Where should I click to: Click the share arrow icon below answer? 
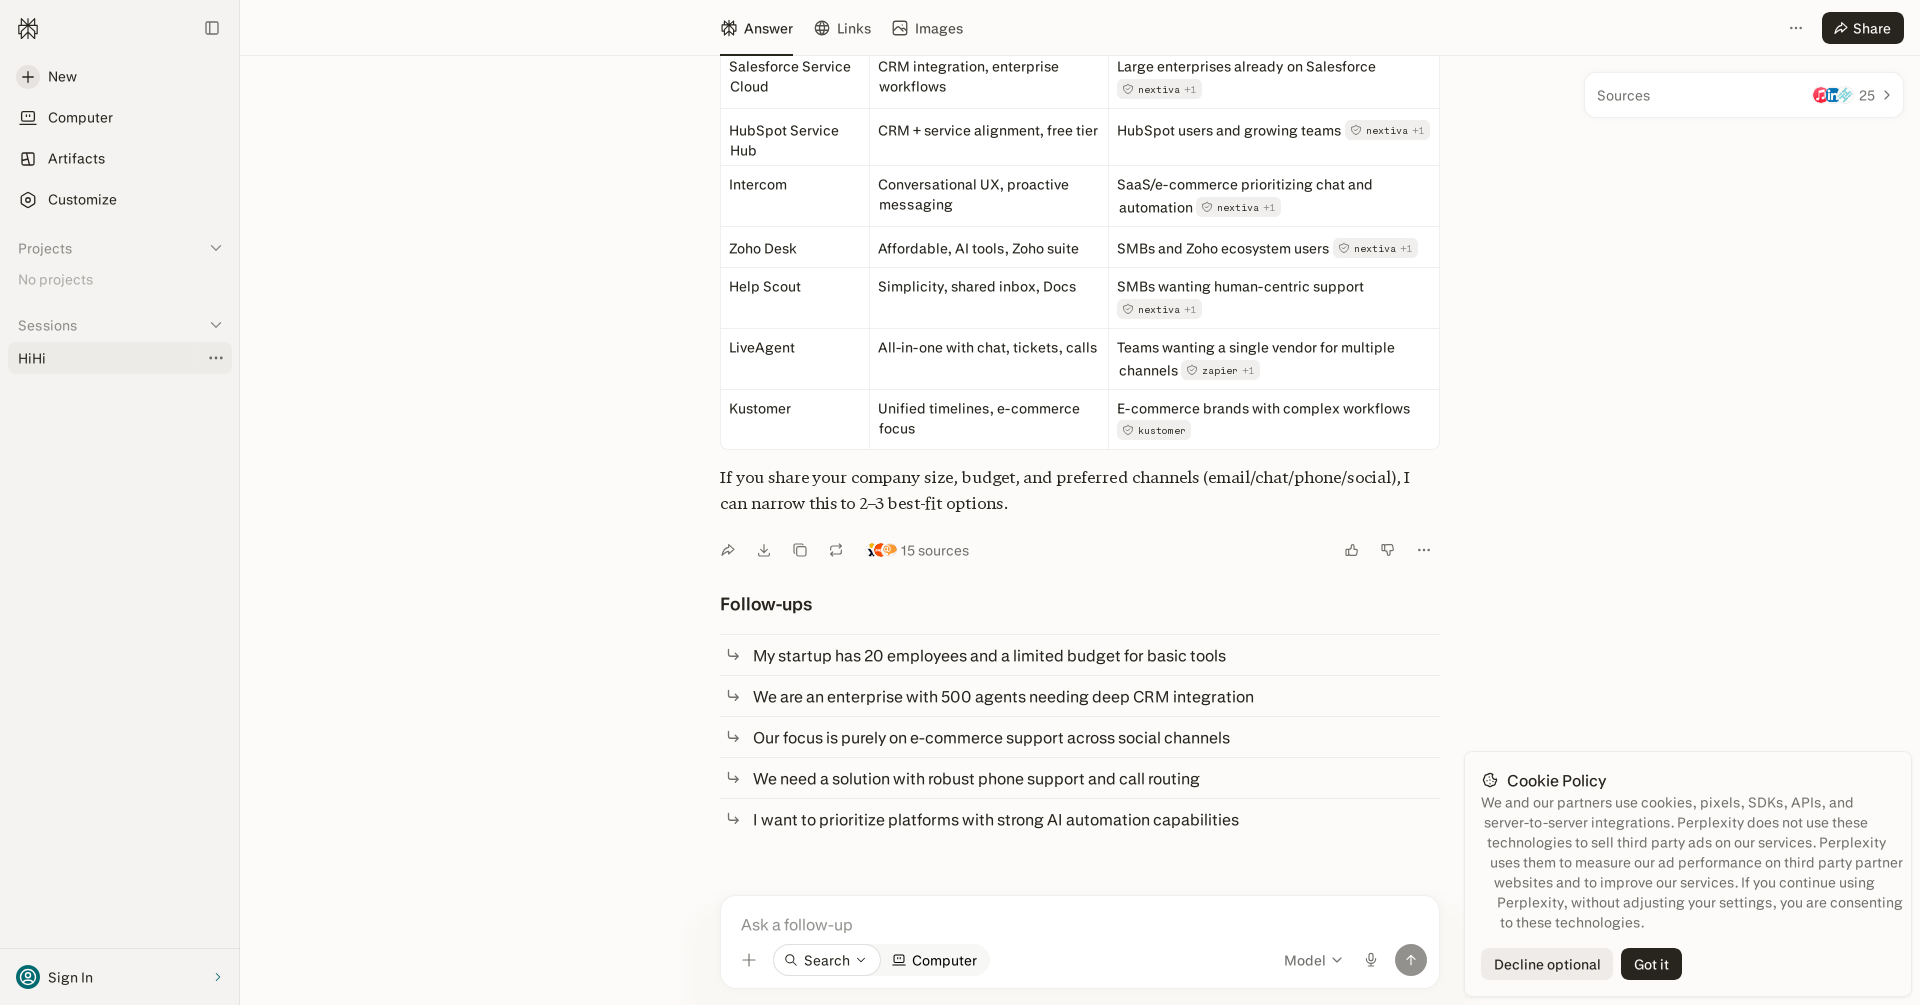(x=728, y=550)
